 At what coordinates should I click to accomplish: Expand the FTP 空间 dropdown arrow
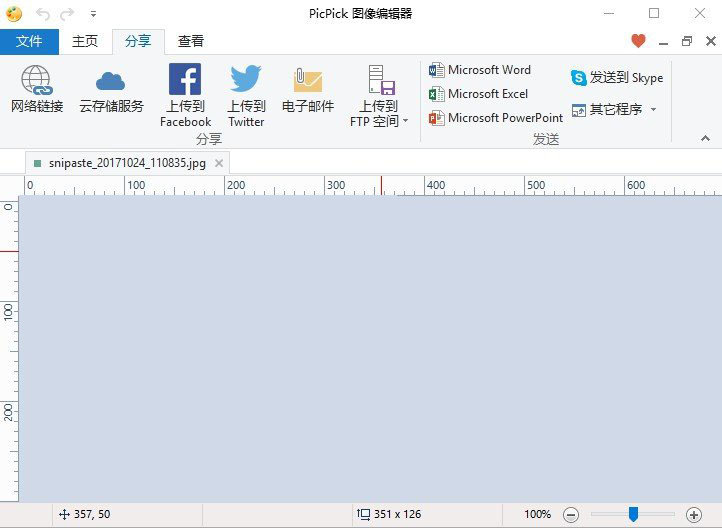(406, 121)
